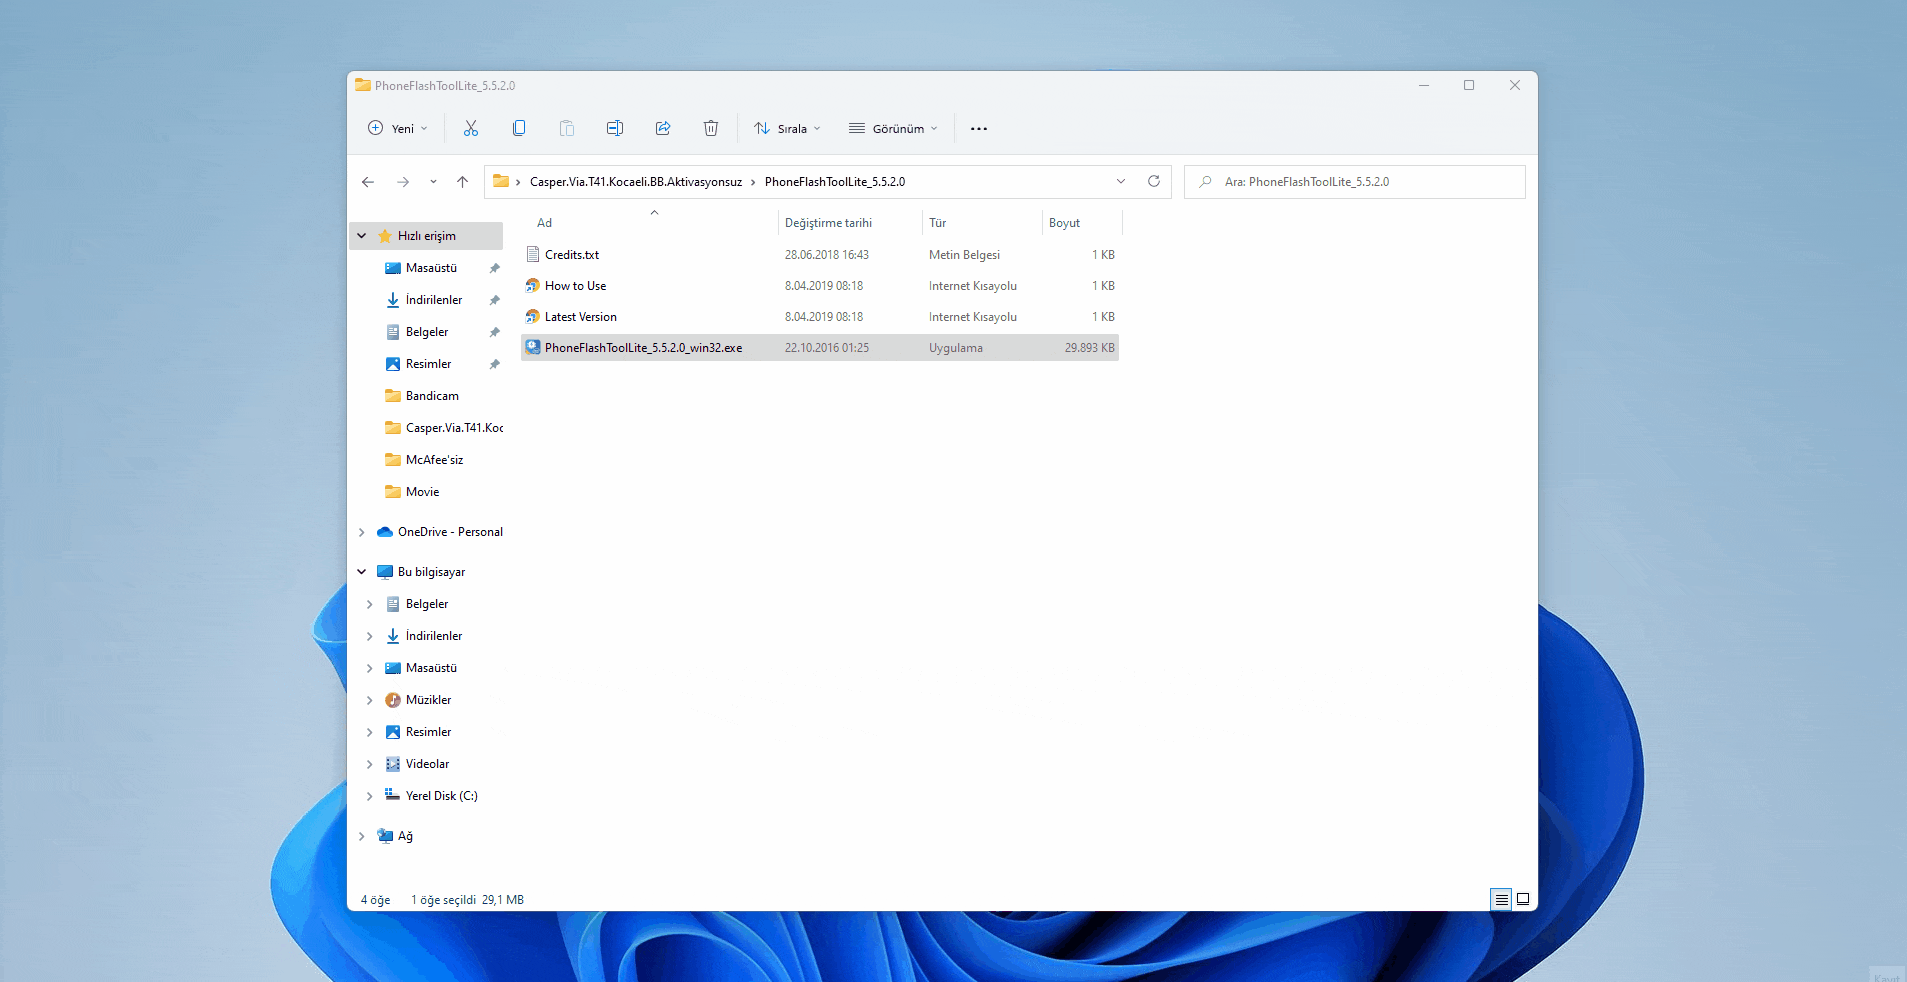The image size is (1907, 982).
Task: Click the Hızlı erişim star icon
Action: coord(385,236)
